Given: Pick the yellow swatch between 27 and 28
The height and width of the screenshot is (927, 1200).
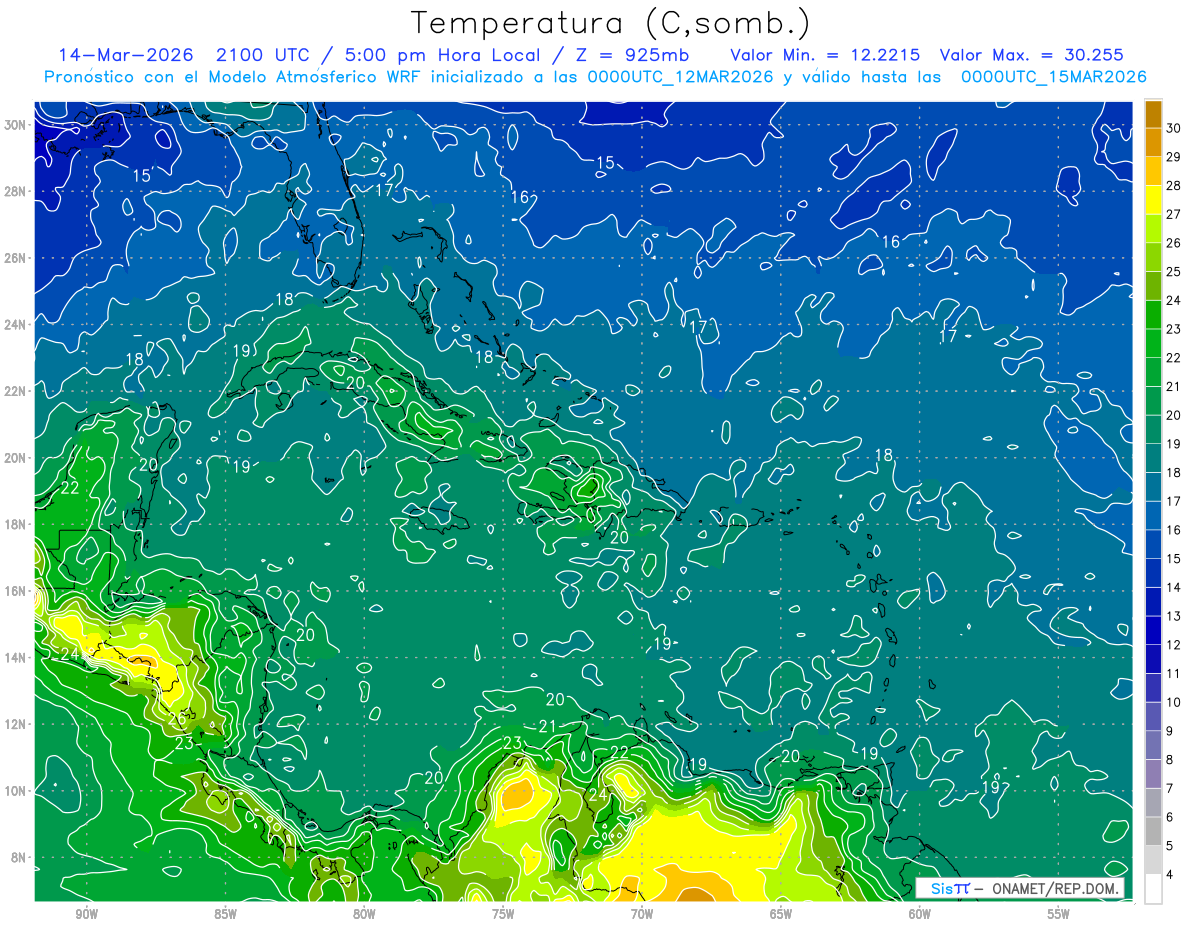Looking at the screenshot, I should (x=1154, y=199).
